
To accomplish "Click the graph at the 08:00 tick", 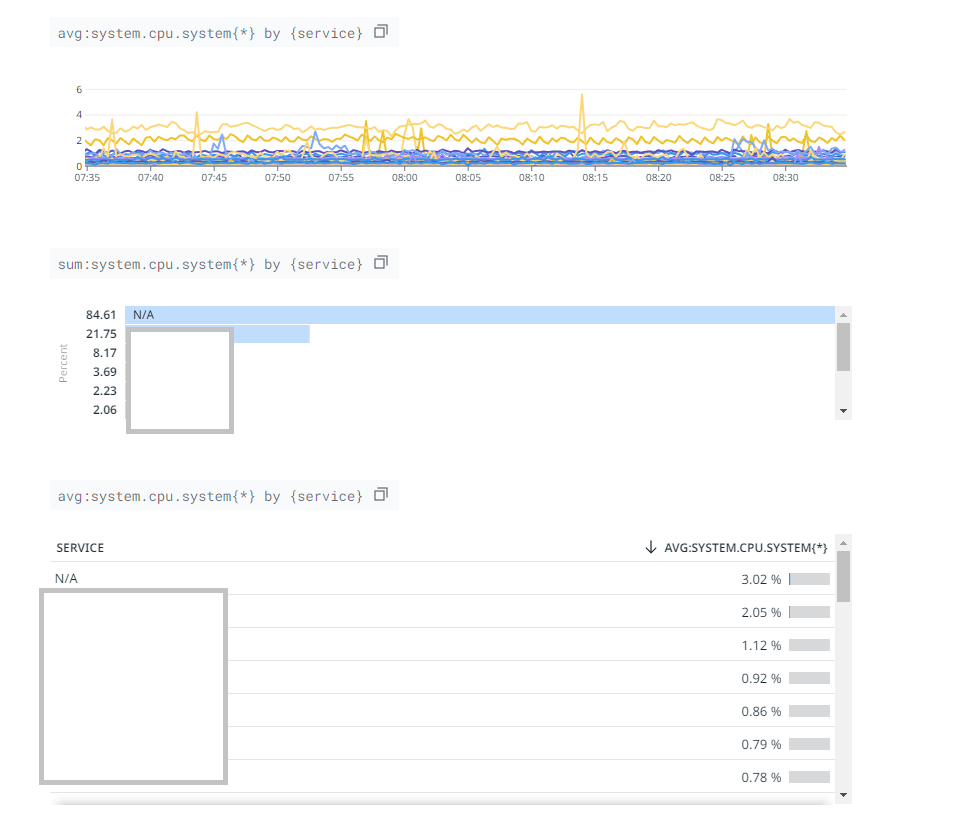I will 404,165.
